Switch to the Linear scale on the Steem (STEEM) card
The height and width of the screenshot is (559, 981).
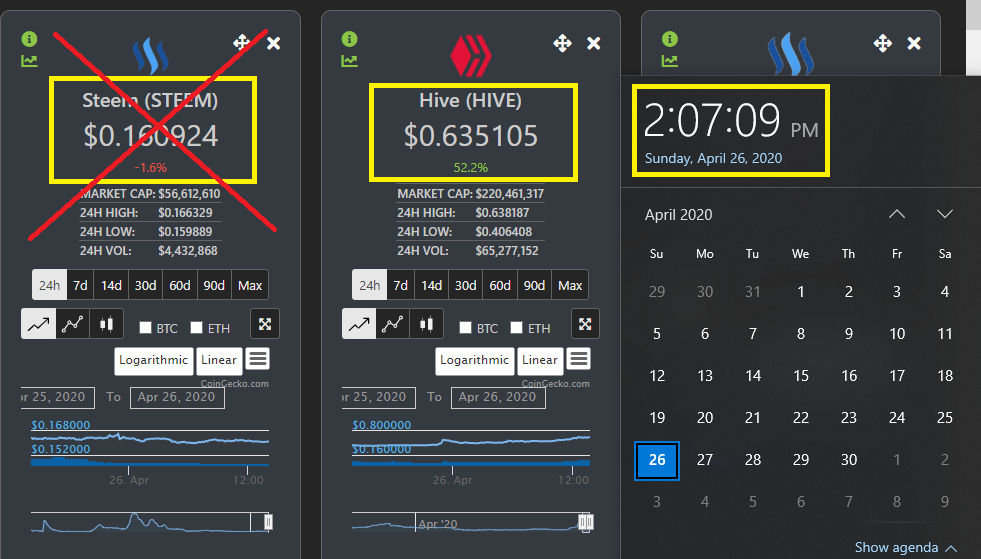tap(219, 361)
